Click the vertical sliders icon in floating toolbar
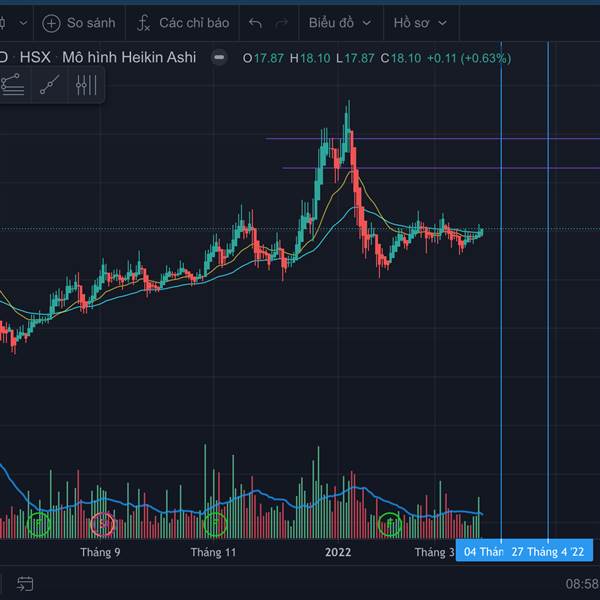 pyautogui.click(x=86, y=85)
